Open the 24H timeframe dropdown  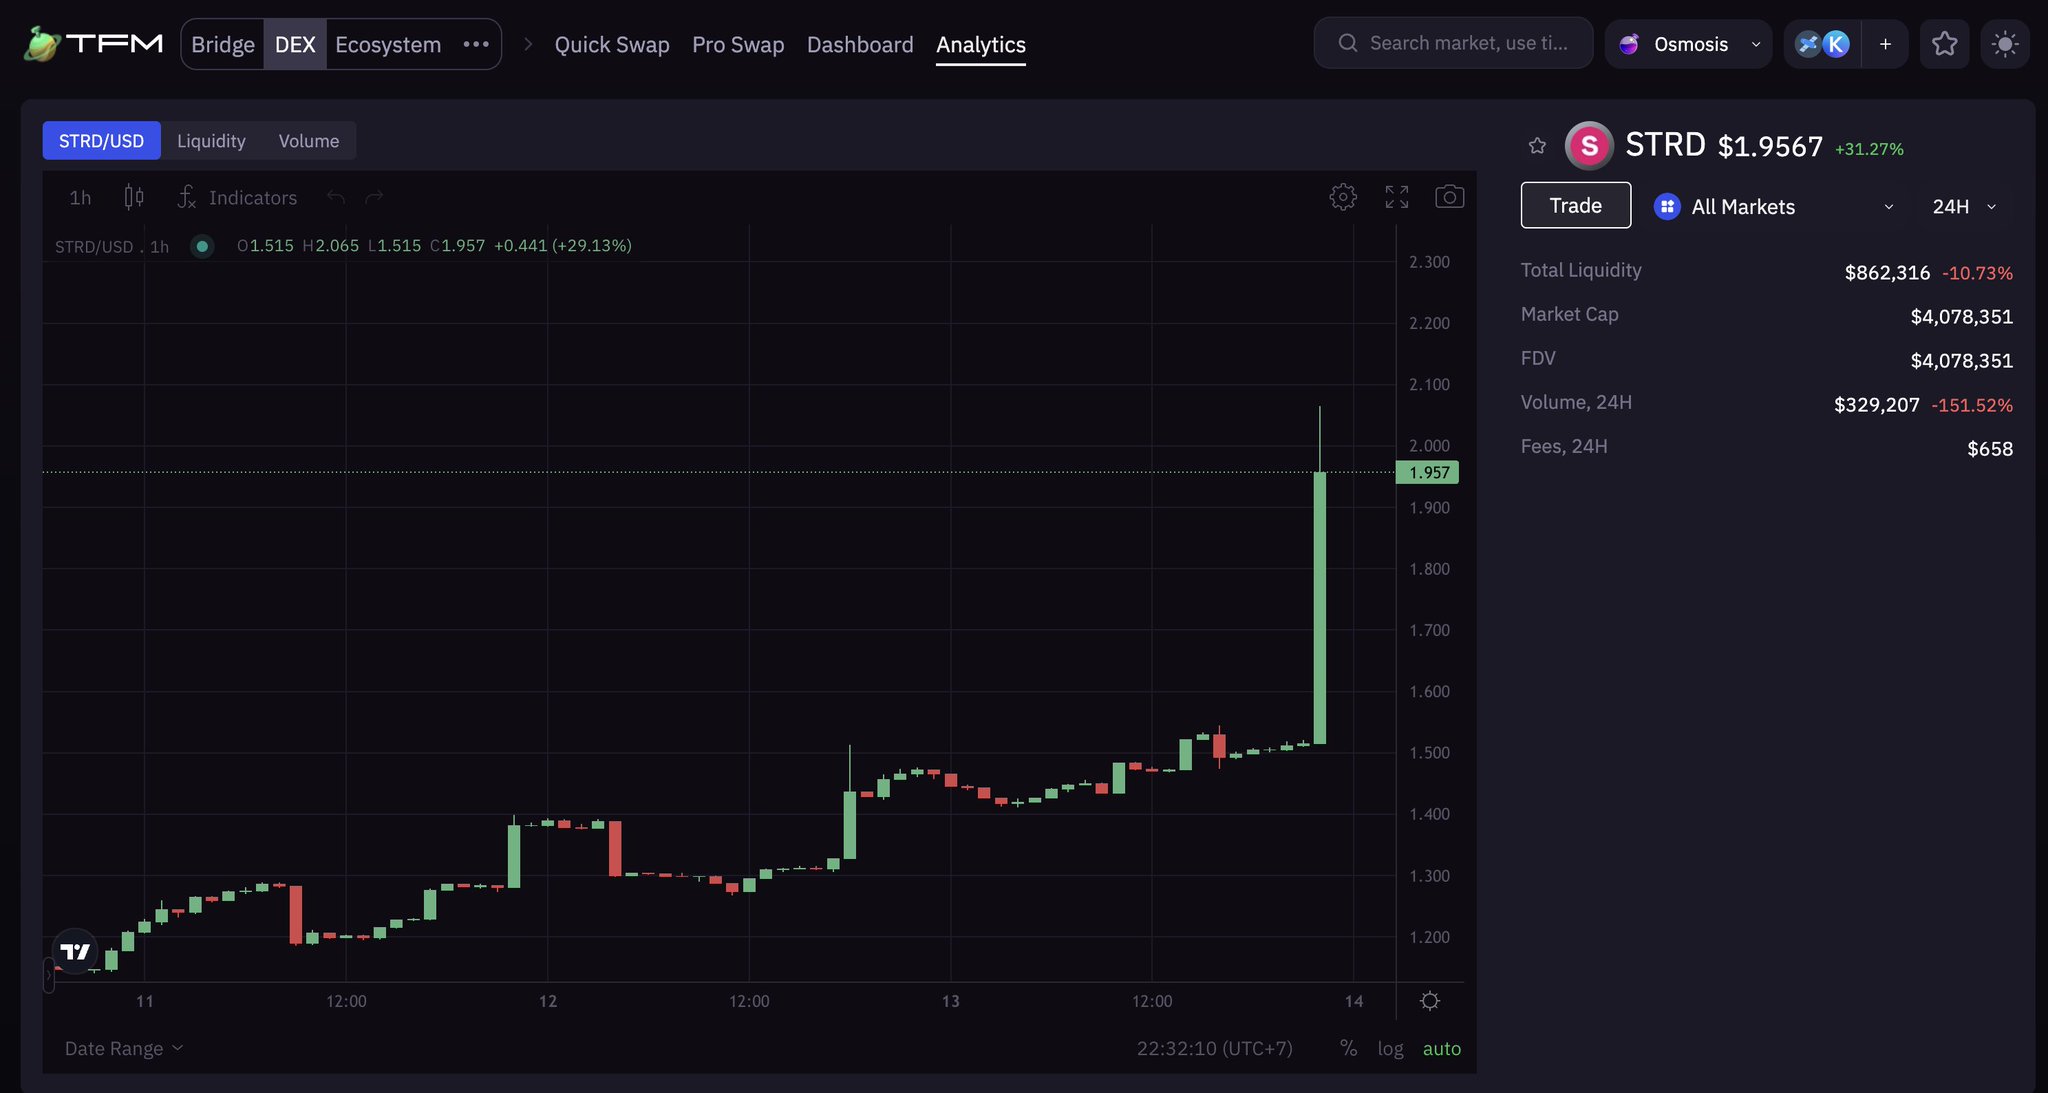[x=1962, y=206]
